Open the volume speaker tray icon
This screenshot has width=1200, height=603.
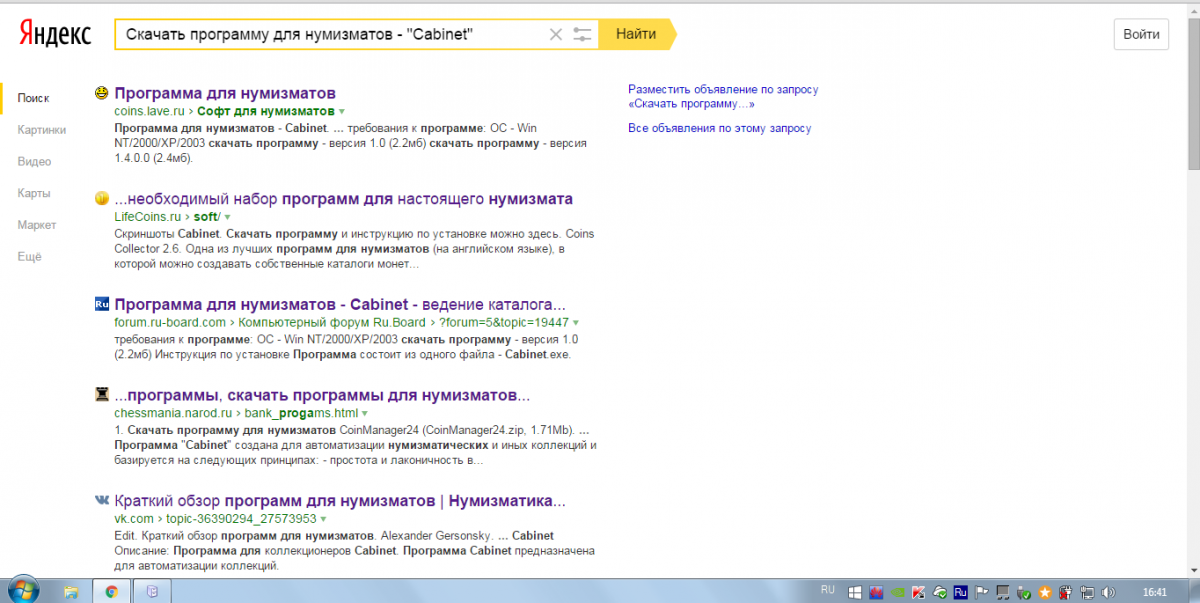(1108, 592)
